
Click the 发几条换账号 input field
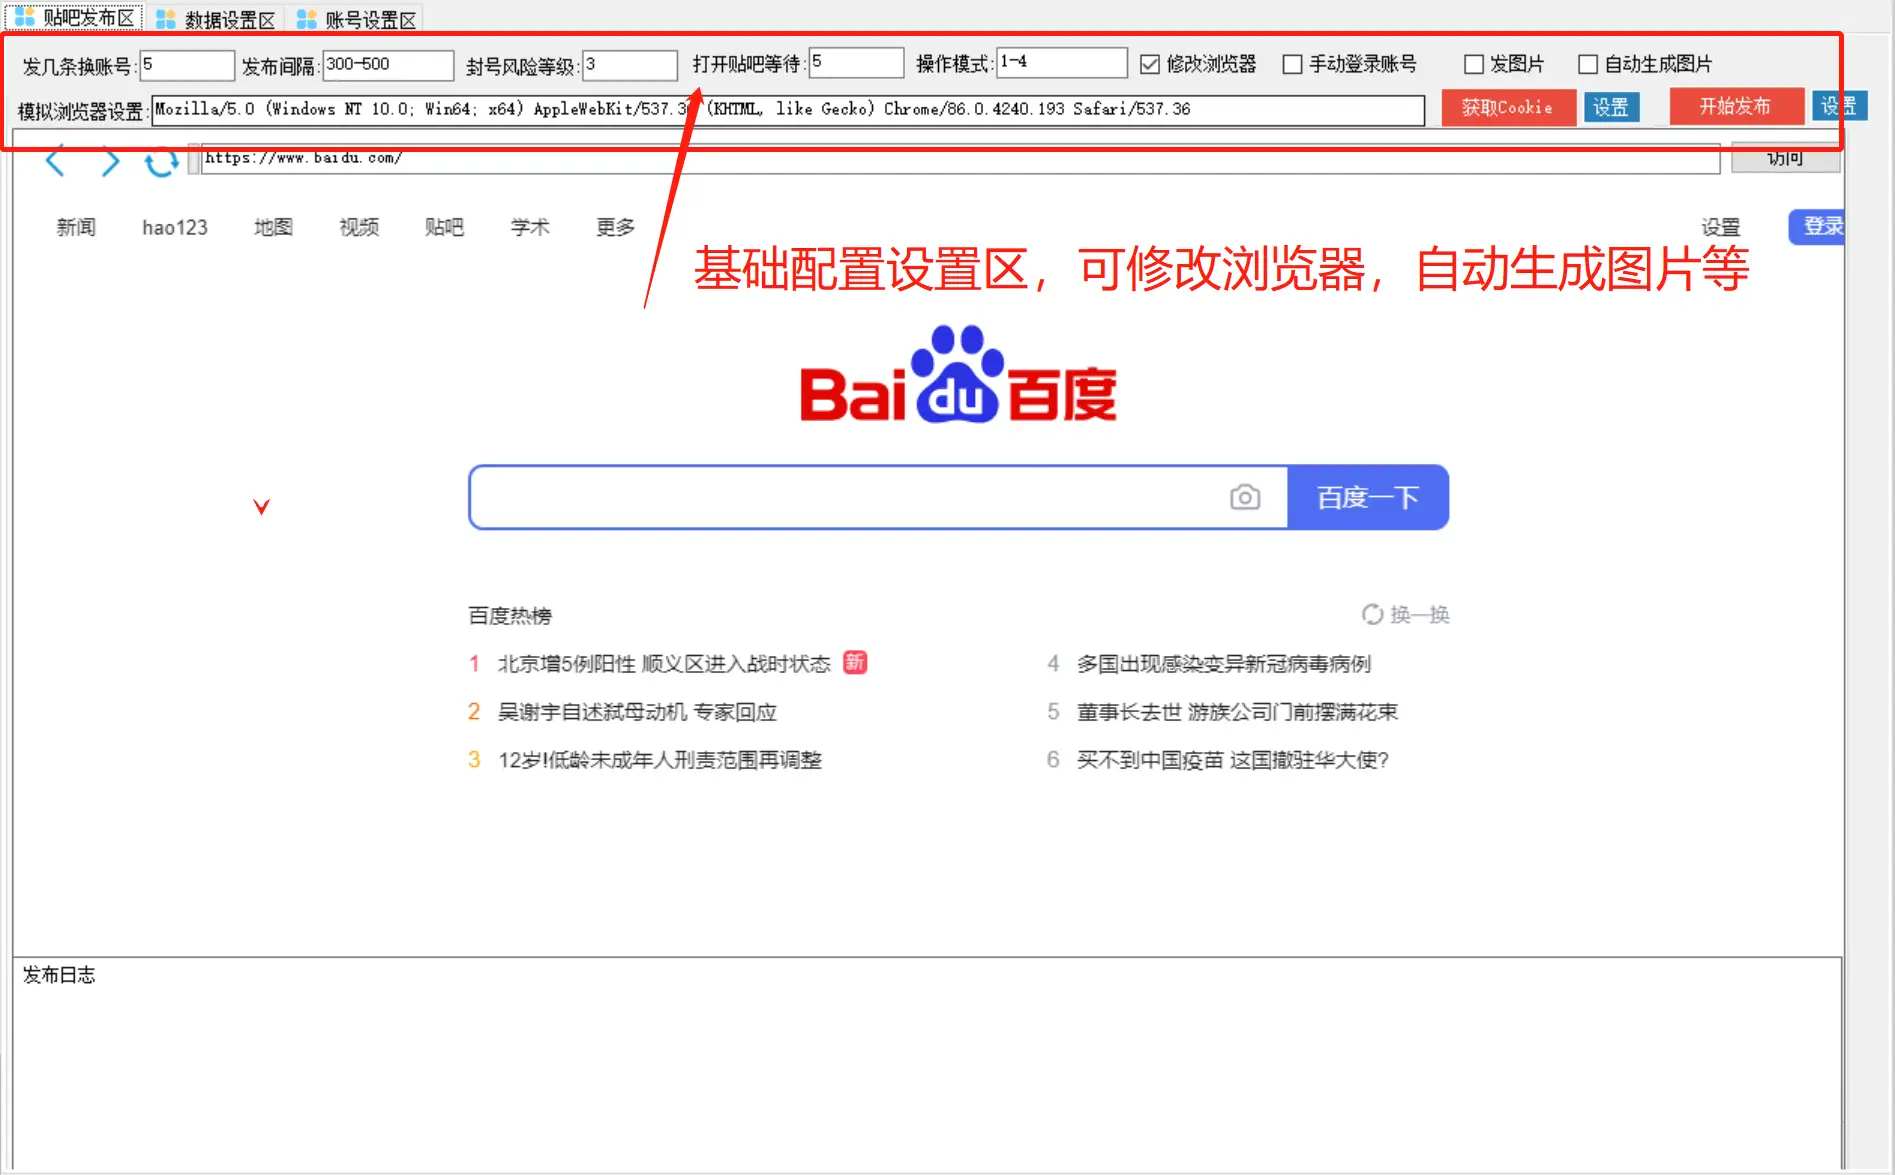187,65
